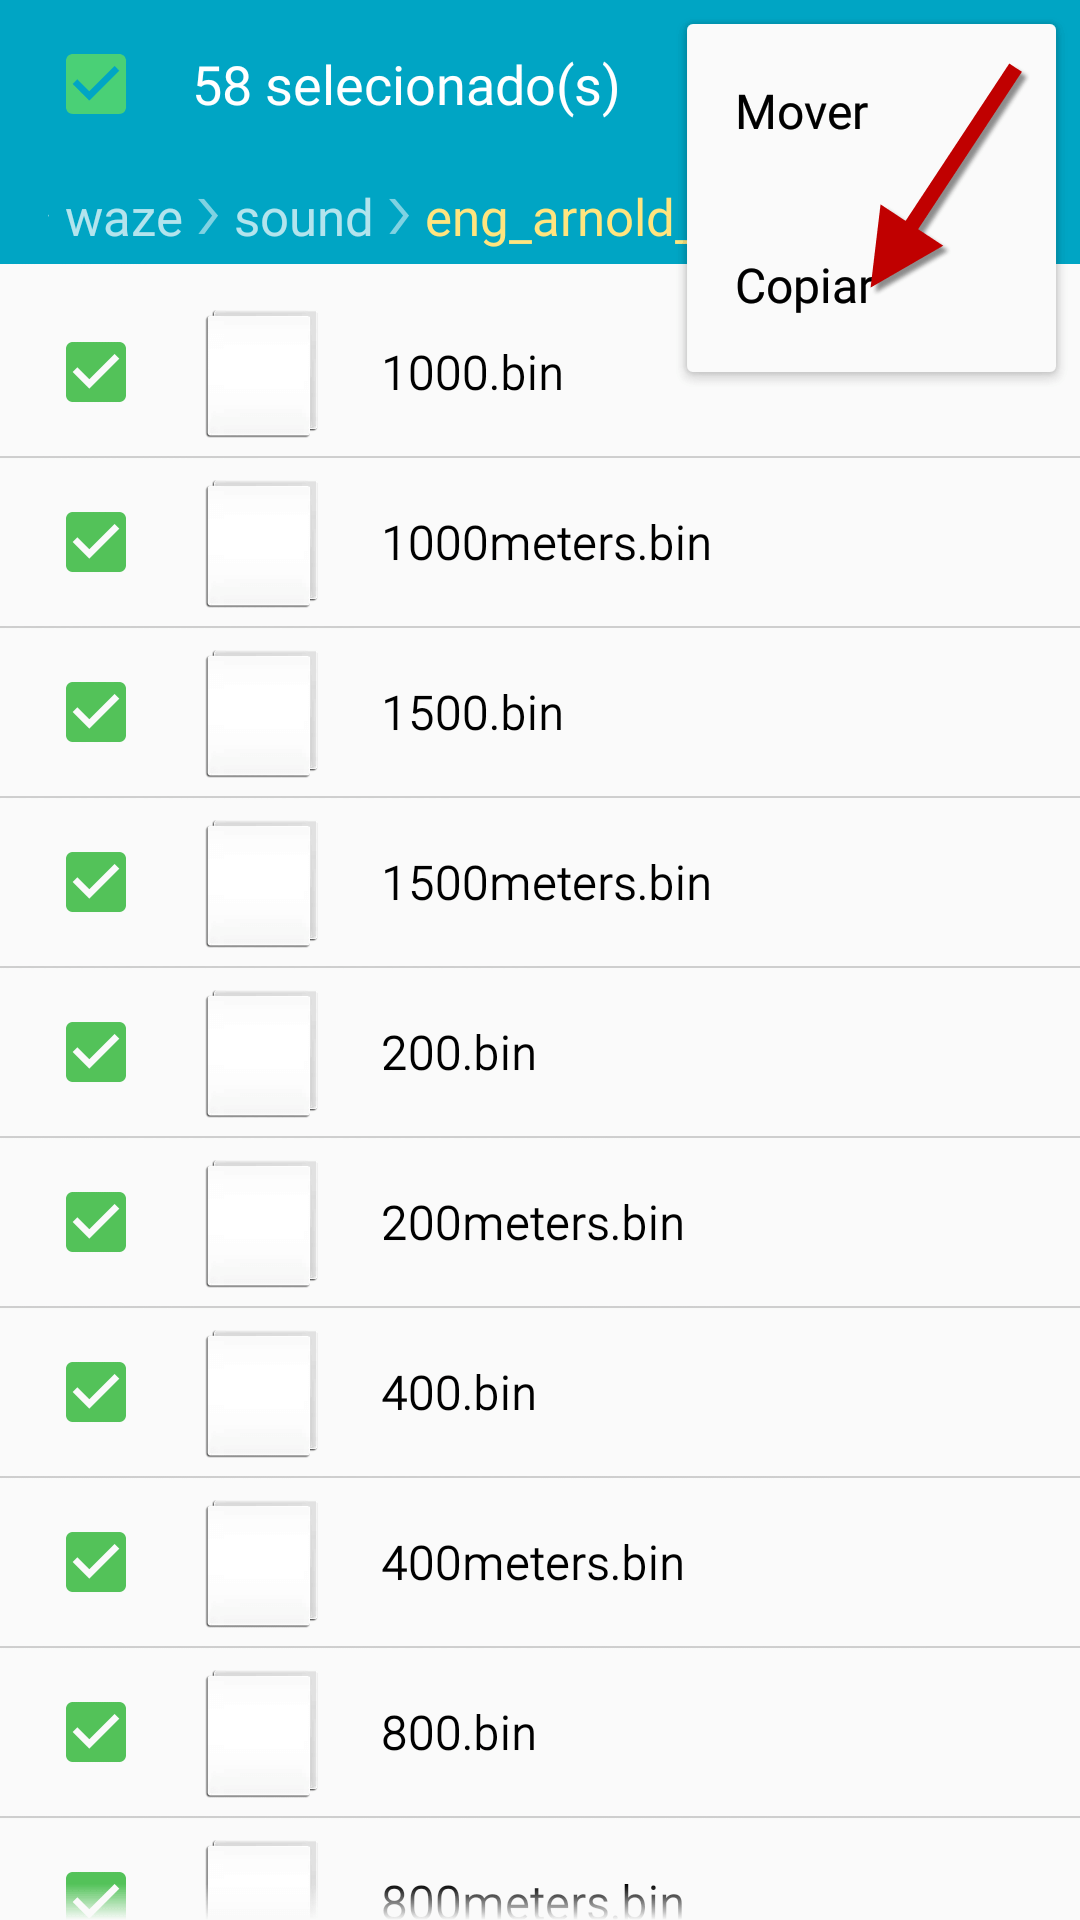The image size is (1080, 1920).
Task: Choose Copiar from the popup menu
Action: (804, 287)
